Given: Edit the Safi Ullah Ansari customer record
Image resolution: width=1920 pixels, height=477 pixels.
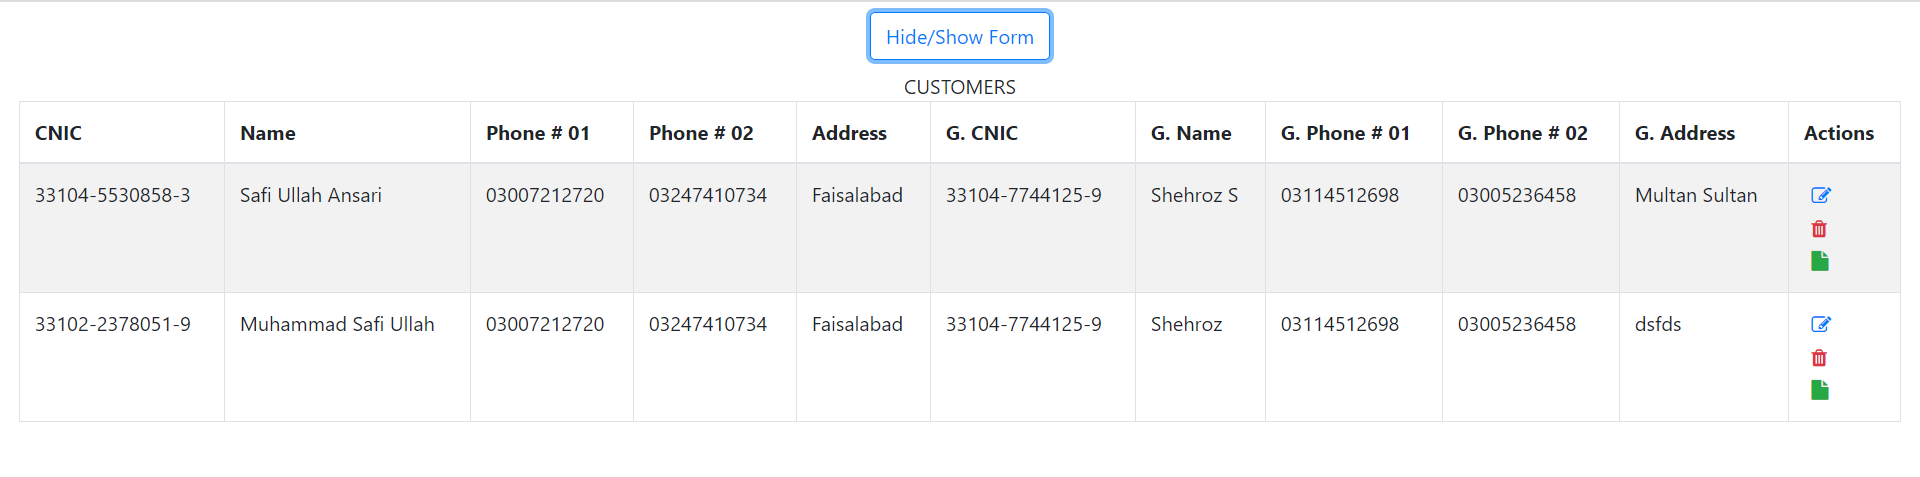Looking at the screenshot, I should (x=1820, y=195).
